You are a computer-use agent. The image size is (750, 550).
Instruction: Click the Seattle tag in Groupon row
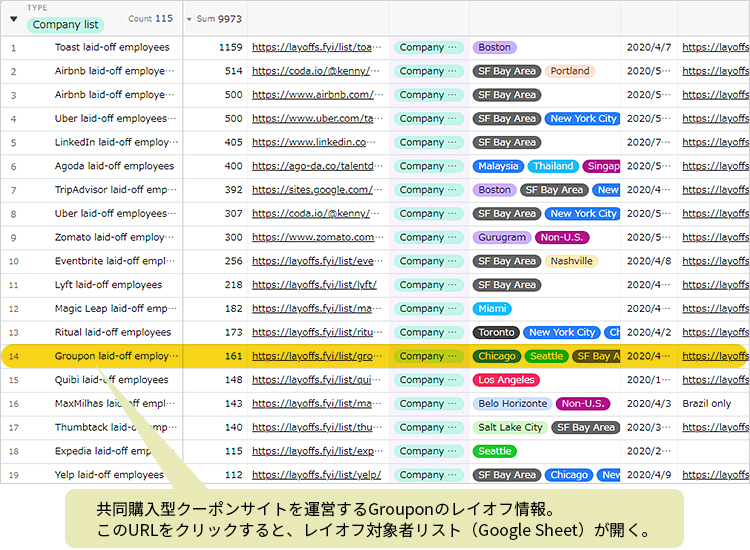pyautogui.click(x=547, y=356)
